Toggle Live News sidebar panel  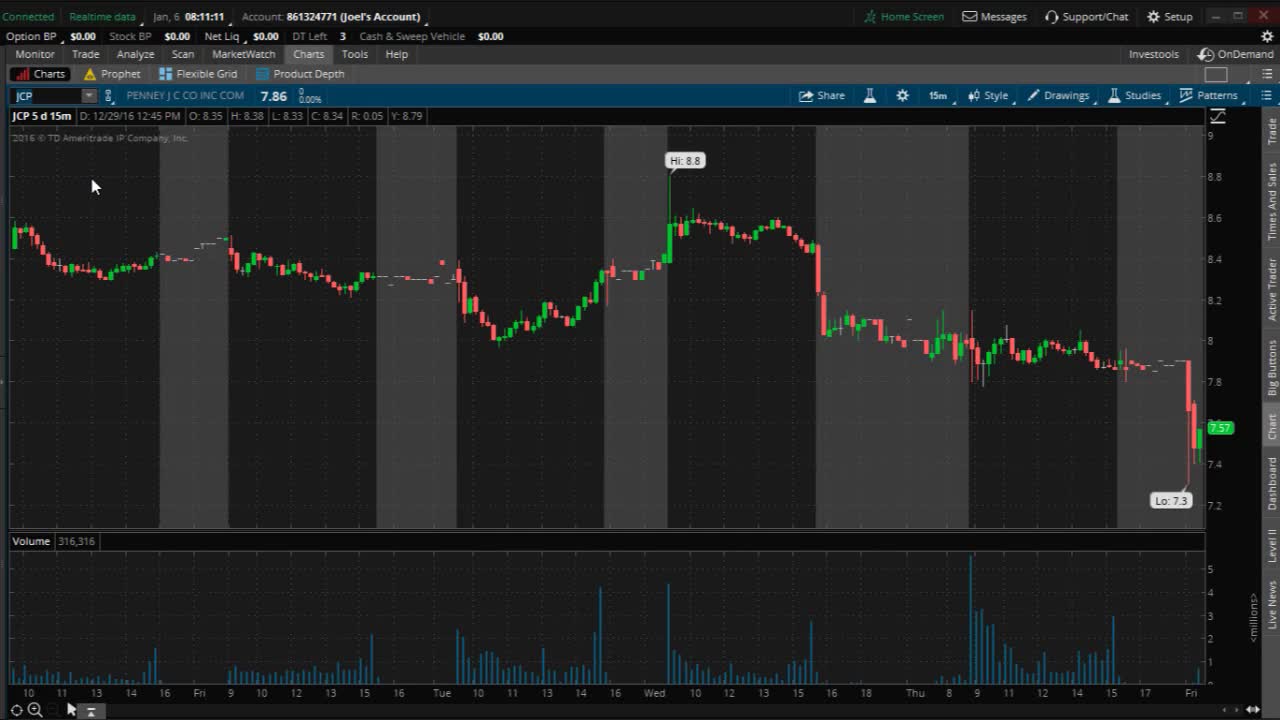1272,606
